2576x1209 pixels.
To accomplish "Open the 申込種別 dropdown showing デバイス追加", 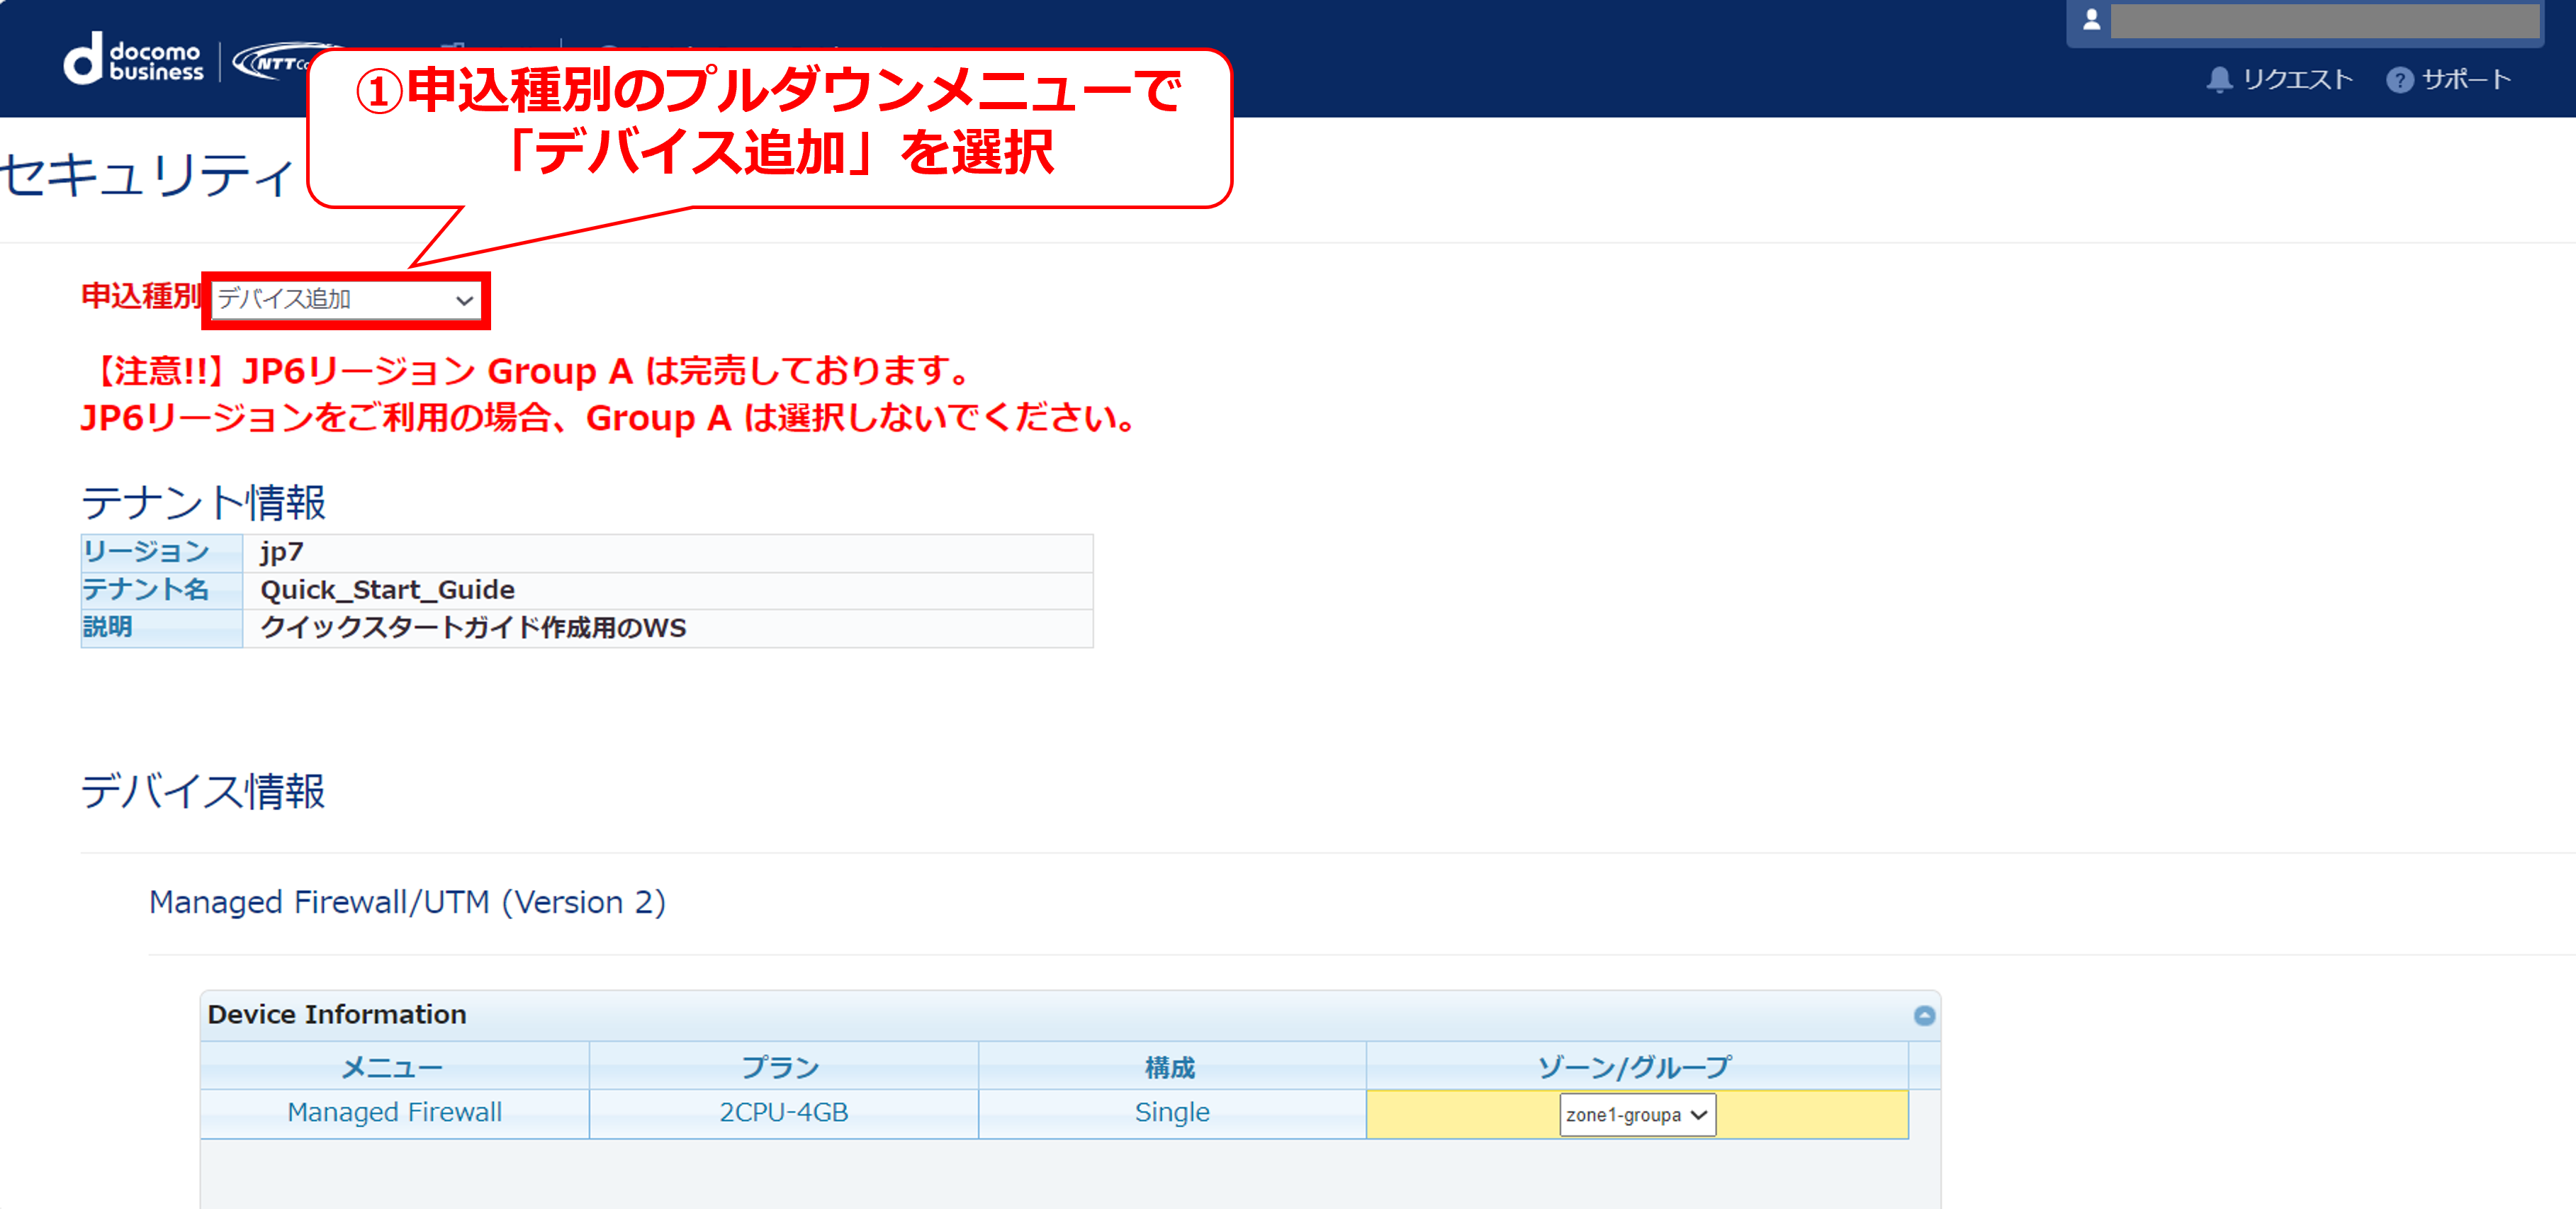I will click(x=346, y=299).
